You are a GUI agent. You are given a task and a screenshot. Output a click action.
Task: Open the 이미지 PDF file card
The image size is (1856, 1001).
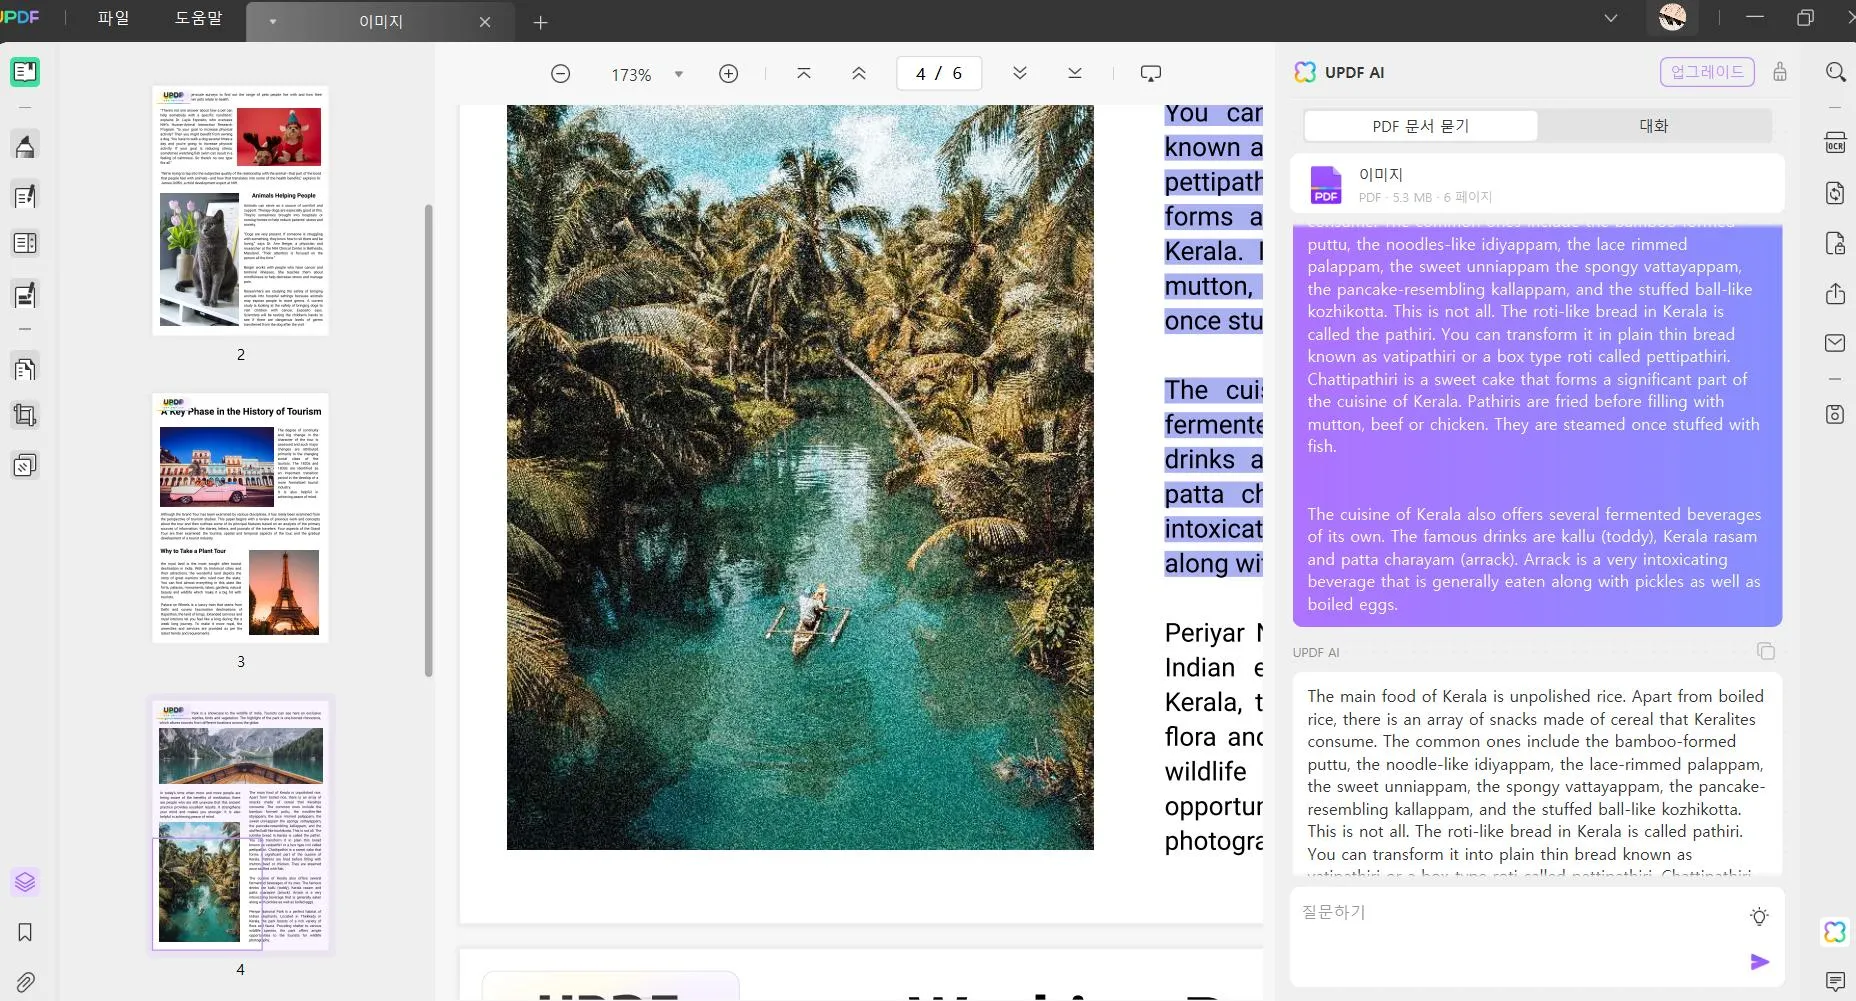(1537, 184)
